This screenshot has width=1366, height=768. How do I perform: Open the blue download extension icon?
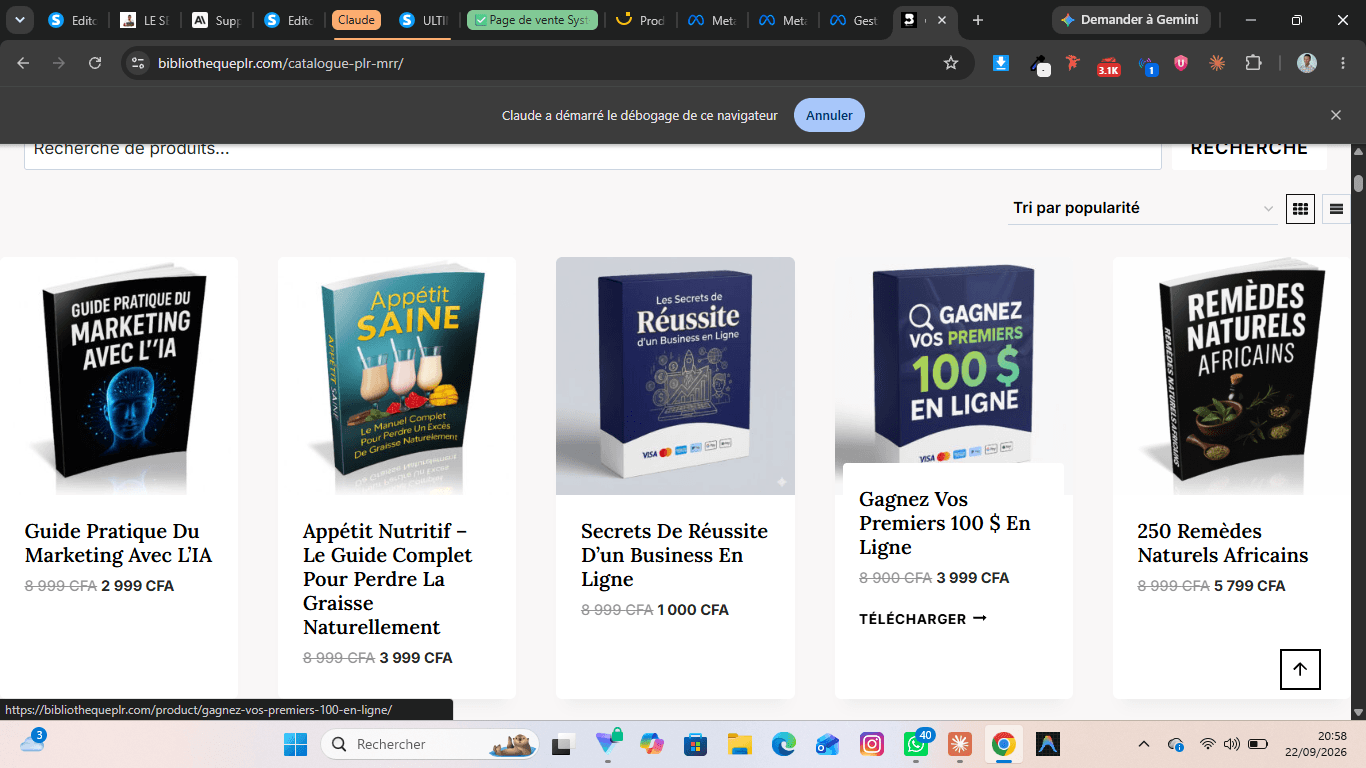(1001, 63)
